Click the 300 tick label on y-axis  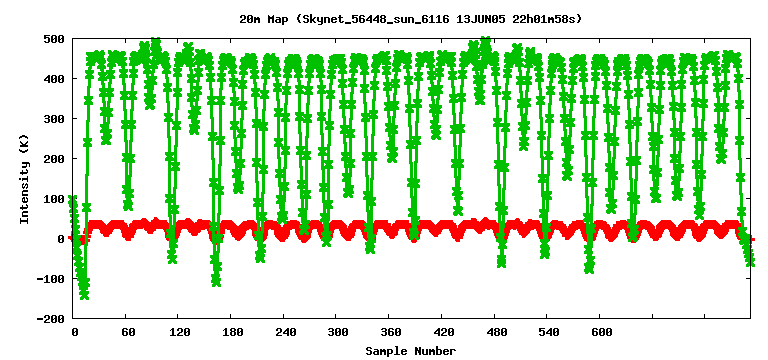[x=54, y=119]
